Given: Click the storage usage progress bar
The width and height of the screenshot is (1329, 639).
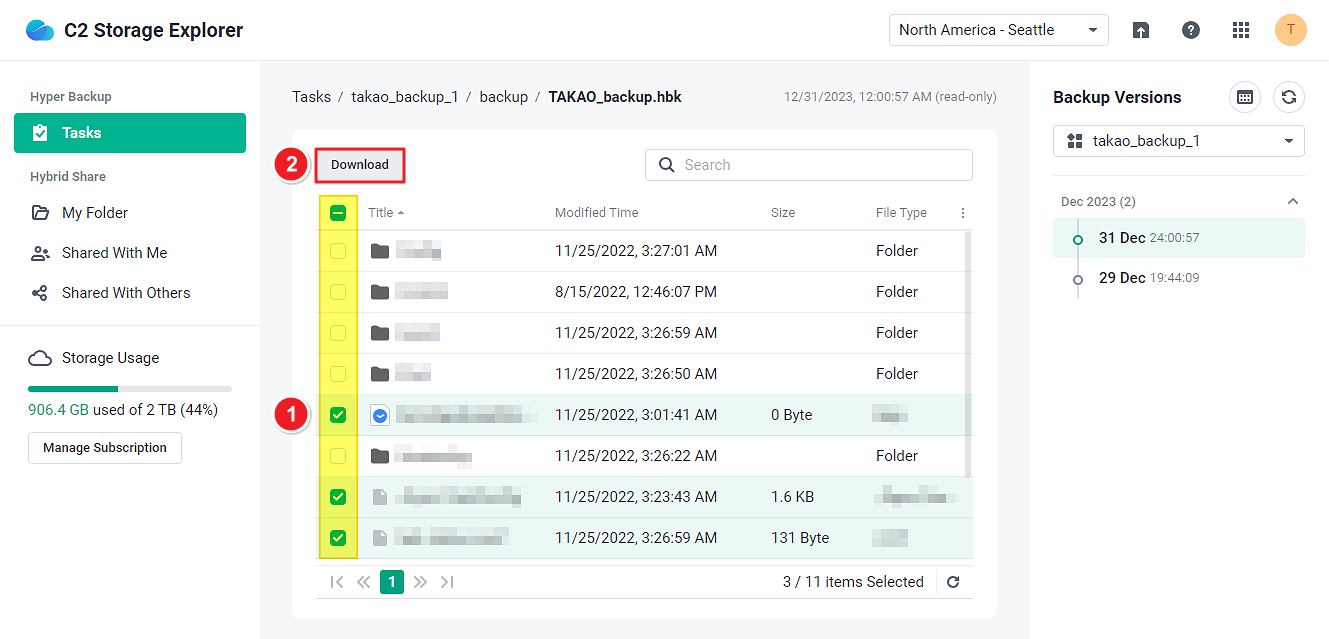Looking at the screenshot, I should click(x=129, y=388).
